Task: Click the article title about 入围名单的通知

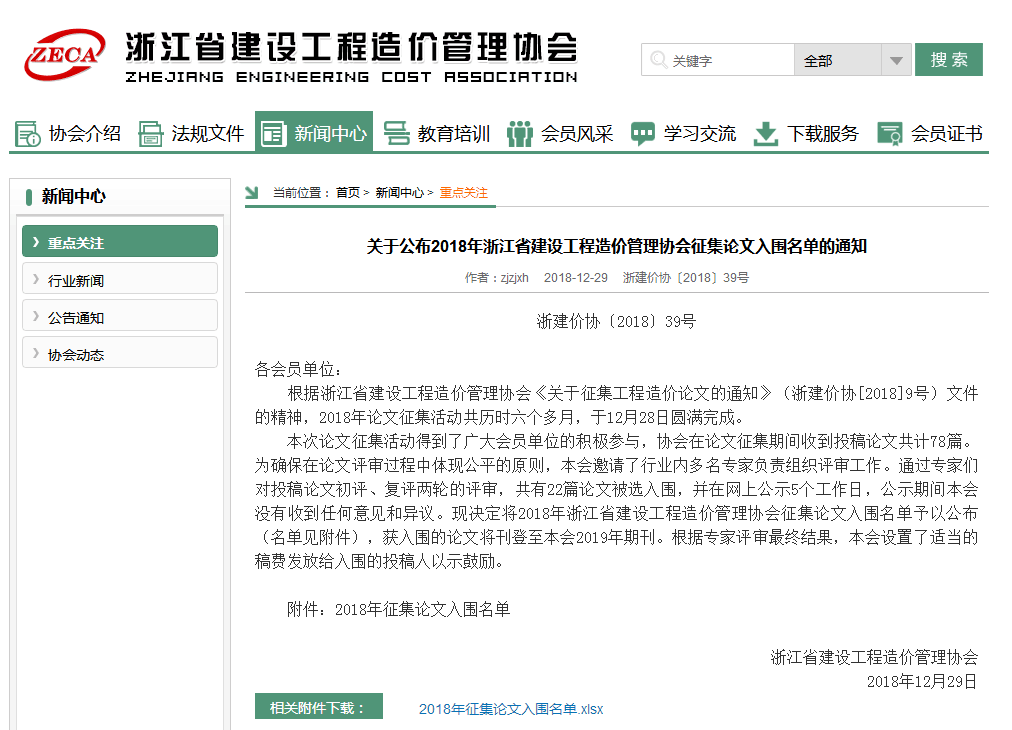Action: tap(616, 246)
